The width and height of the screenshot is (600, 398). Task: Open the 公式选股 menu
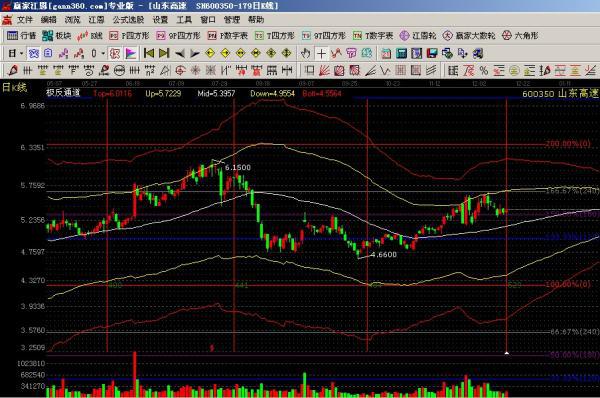[128, 20]
